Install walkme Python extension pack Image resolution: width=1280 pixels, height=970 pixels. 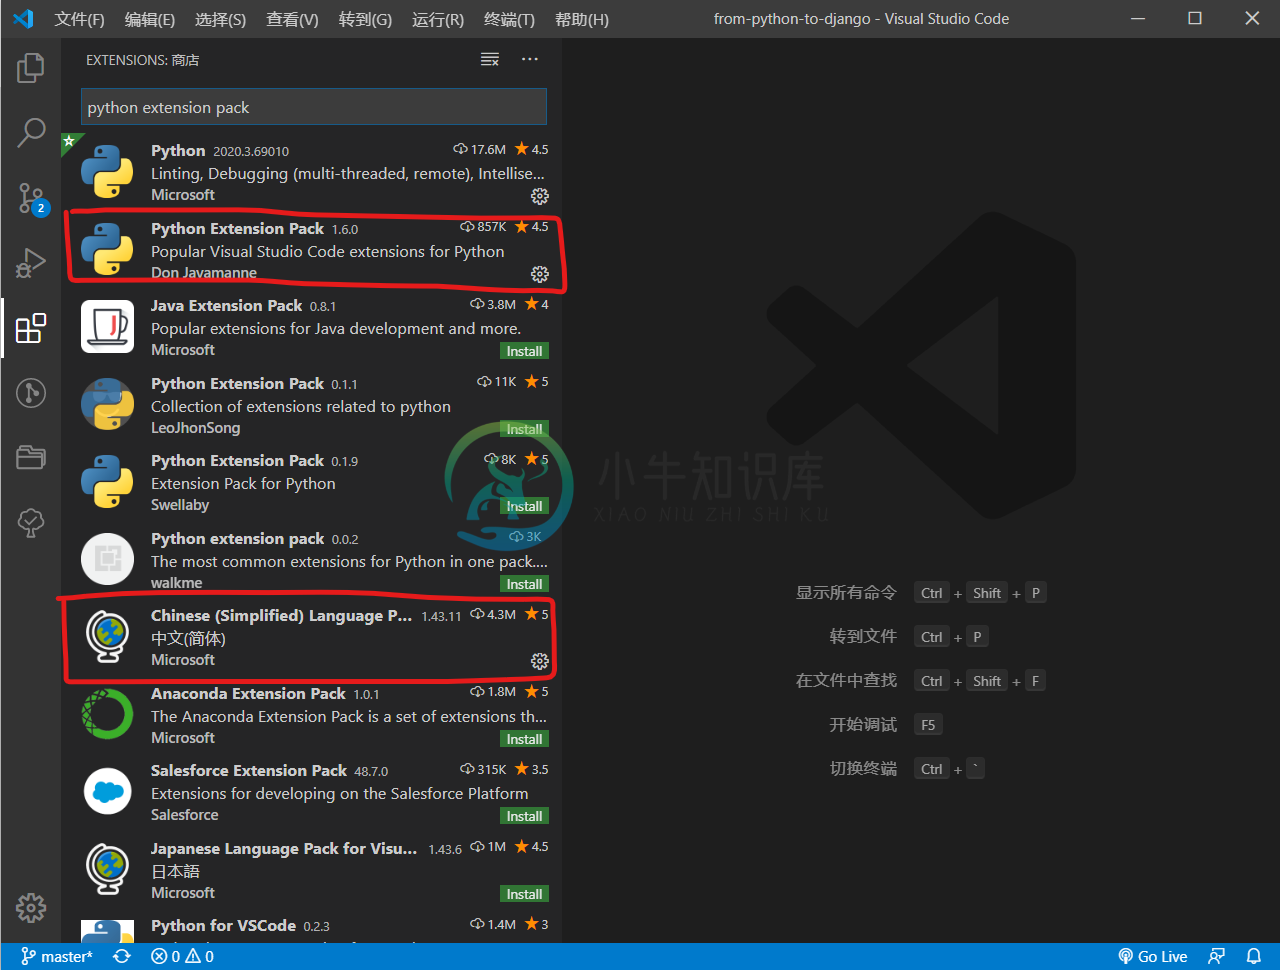tap(524, 584)
